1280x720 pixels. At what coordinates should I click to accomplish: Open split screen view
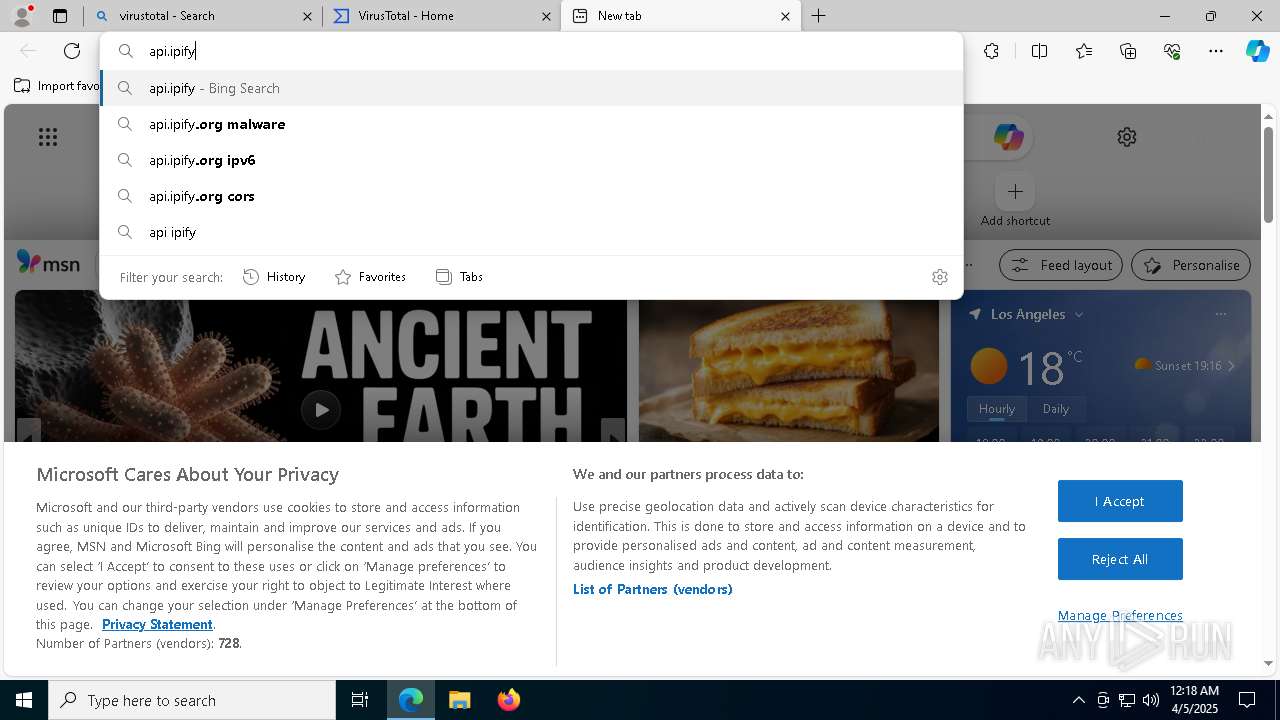[1039, 51]
